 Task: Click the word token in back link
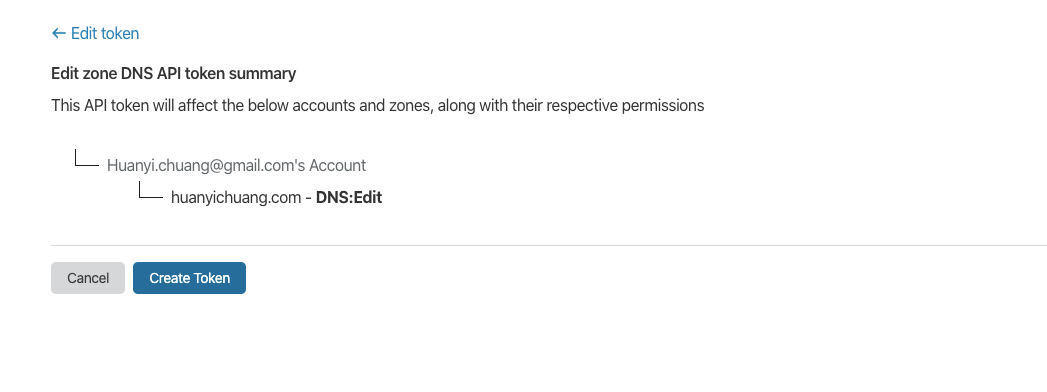pos(120,33)
